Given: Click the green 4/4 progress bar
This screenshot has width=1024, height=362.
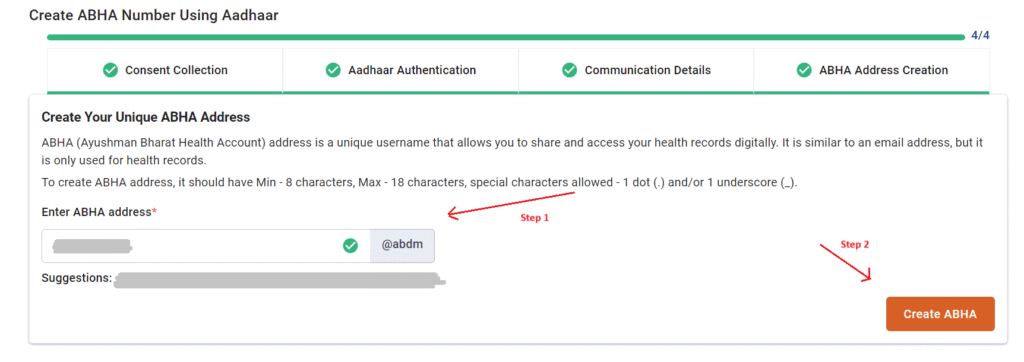Looking at the screenshot, I should pos(505,37).
